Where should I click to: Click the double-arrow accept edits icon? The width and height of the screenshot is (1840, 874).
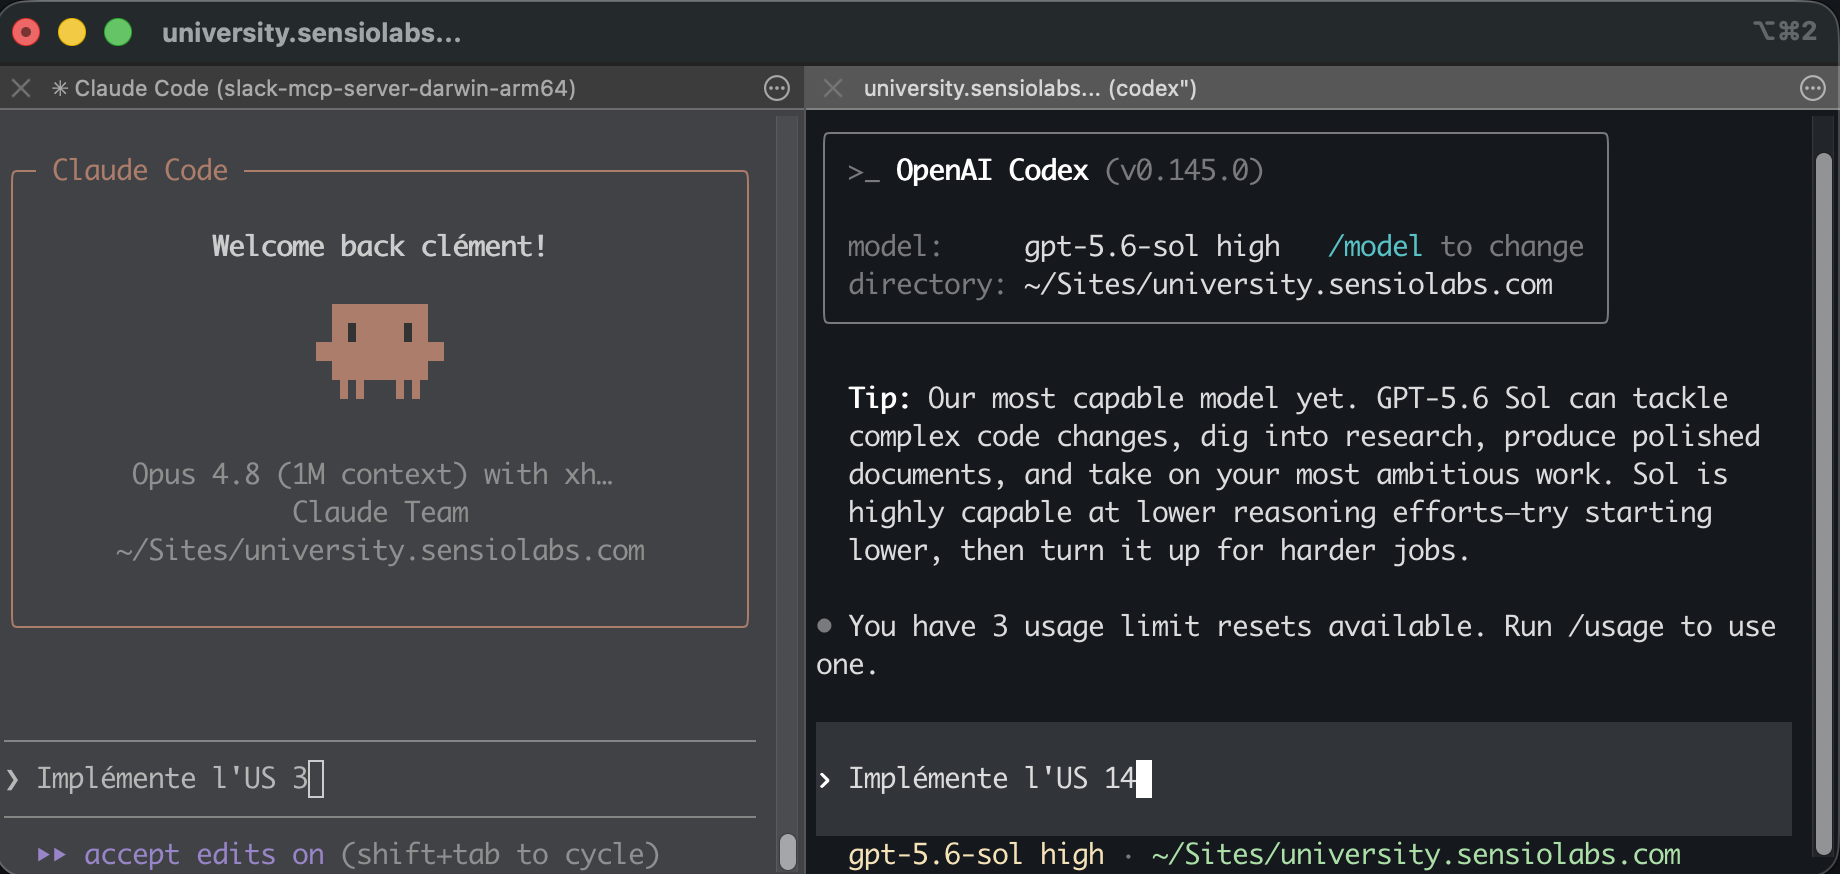pyautogui.click(x=51, y=854)
